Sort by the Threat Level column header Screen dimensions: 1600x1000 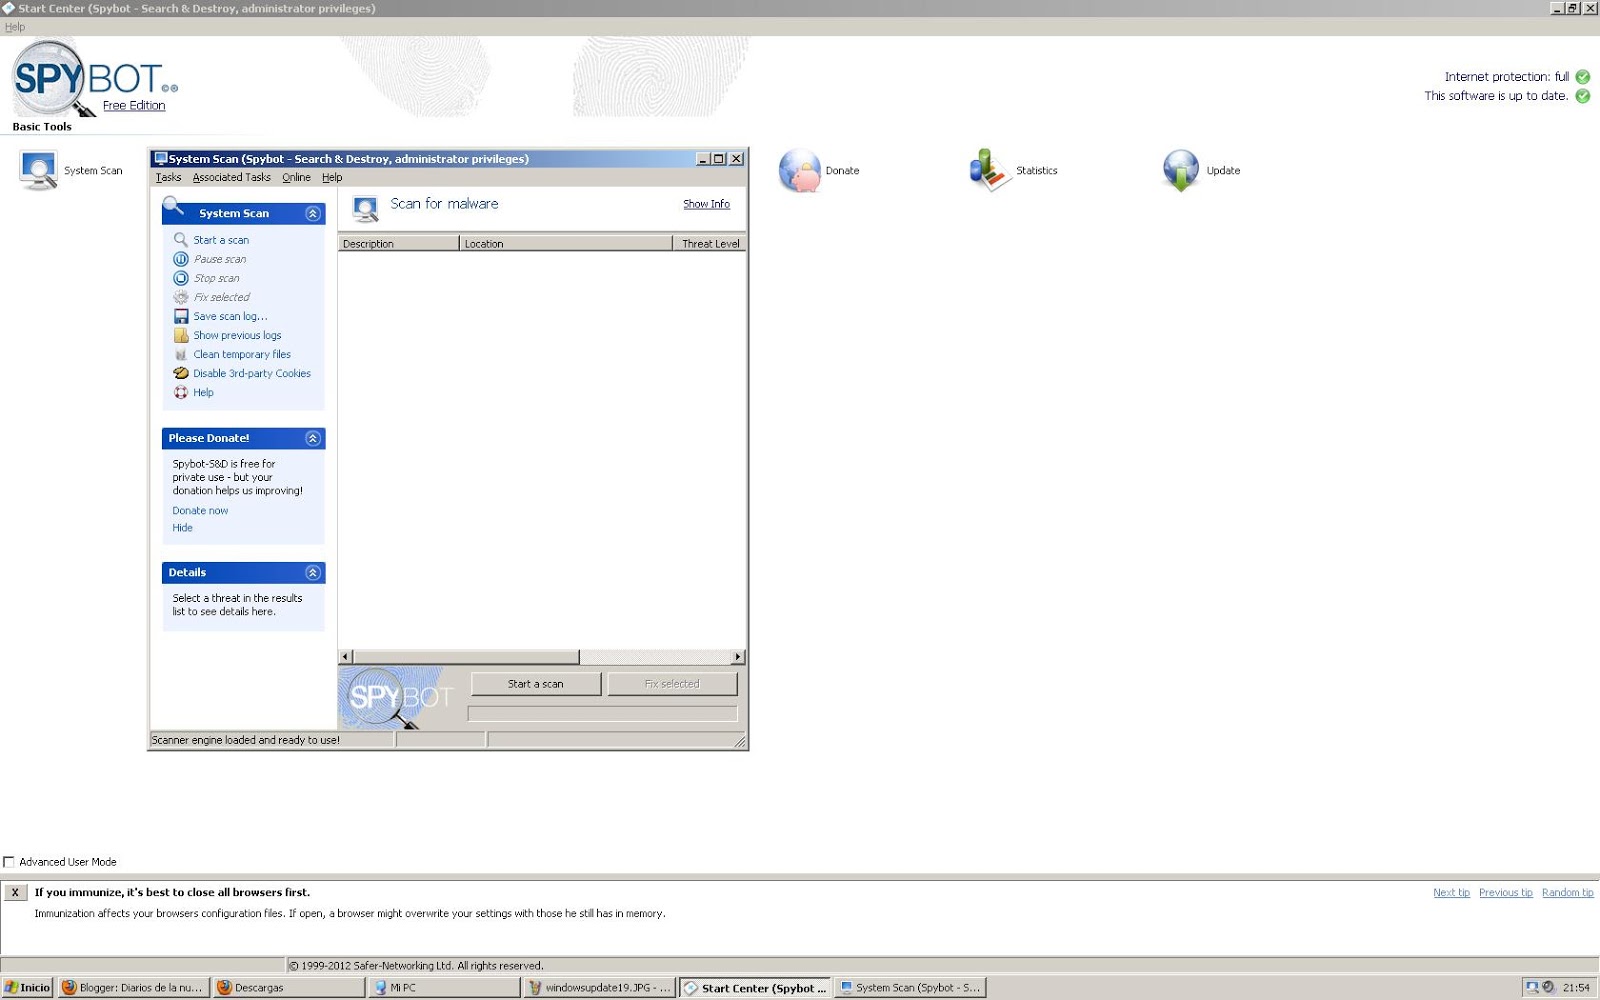tap(709, 243)
